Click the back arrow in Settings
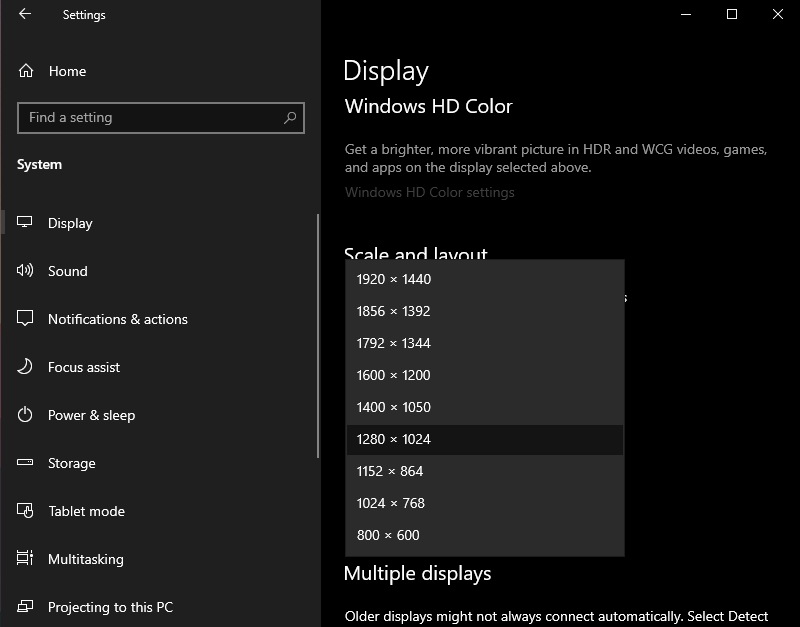 24,14
